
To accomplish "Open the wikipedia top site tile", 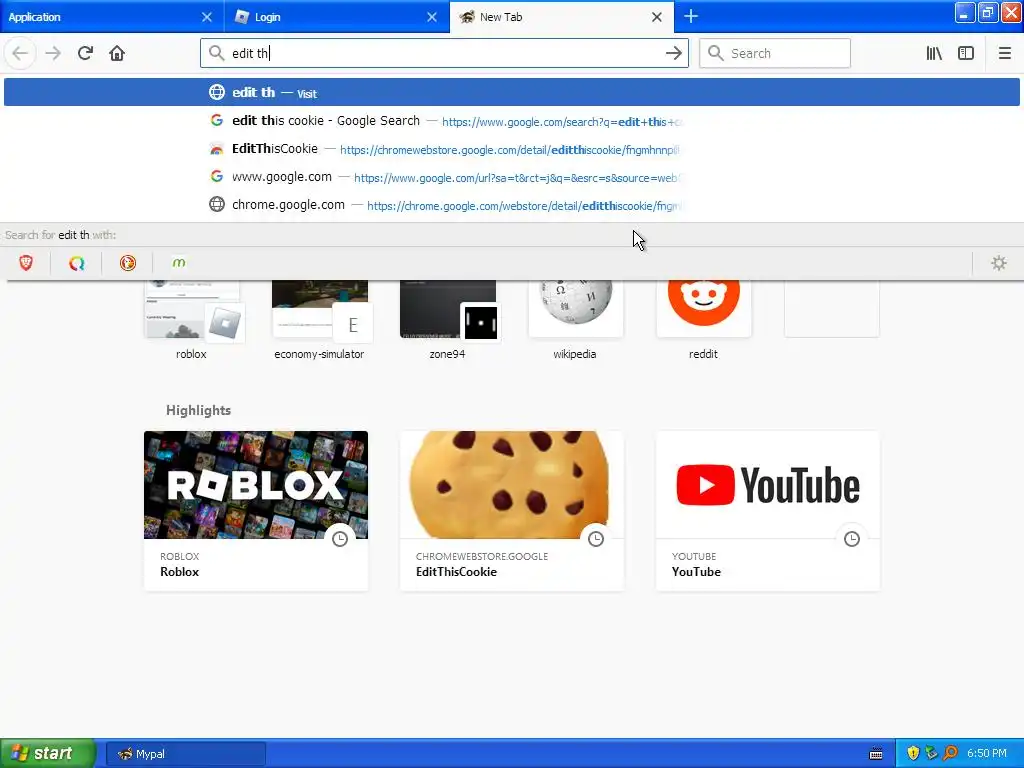I will click(575, 320).
